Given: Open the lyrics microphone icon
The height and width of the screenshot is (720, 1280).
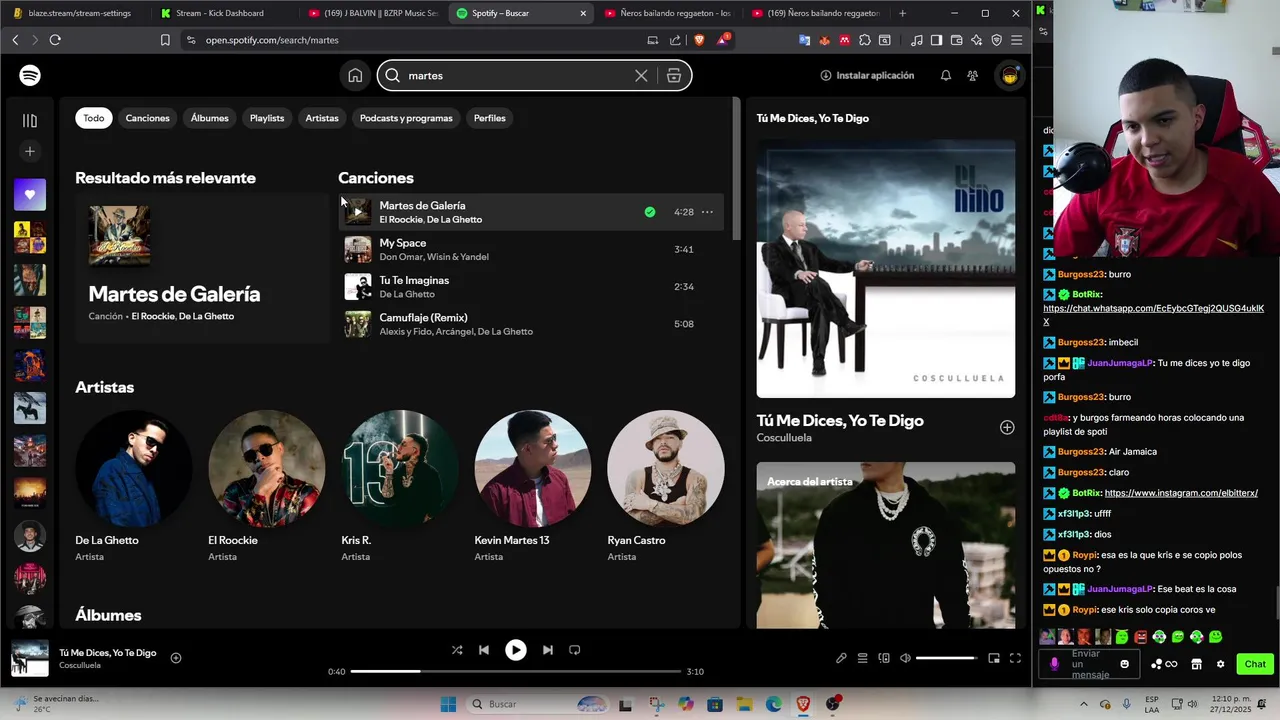Looking at the screenshot, I should pos(841,658).
